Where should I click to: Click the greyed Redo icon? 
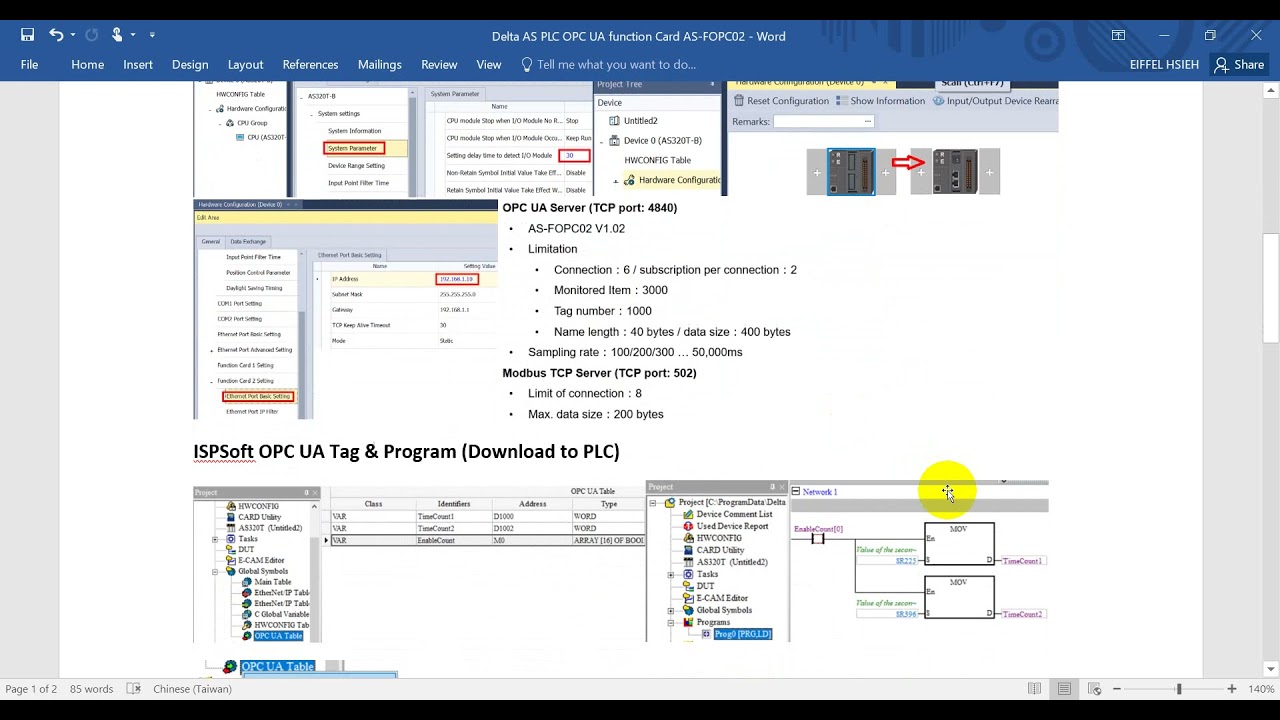coord(92,35)
